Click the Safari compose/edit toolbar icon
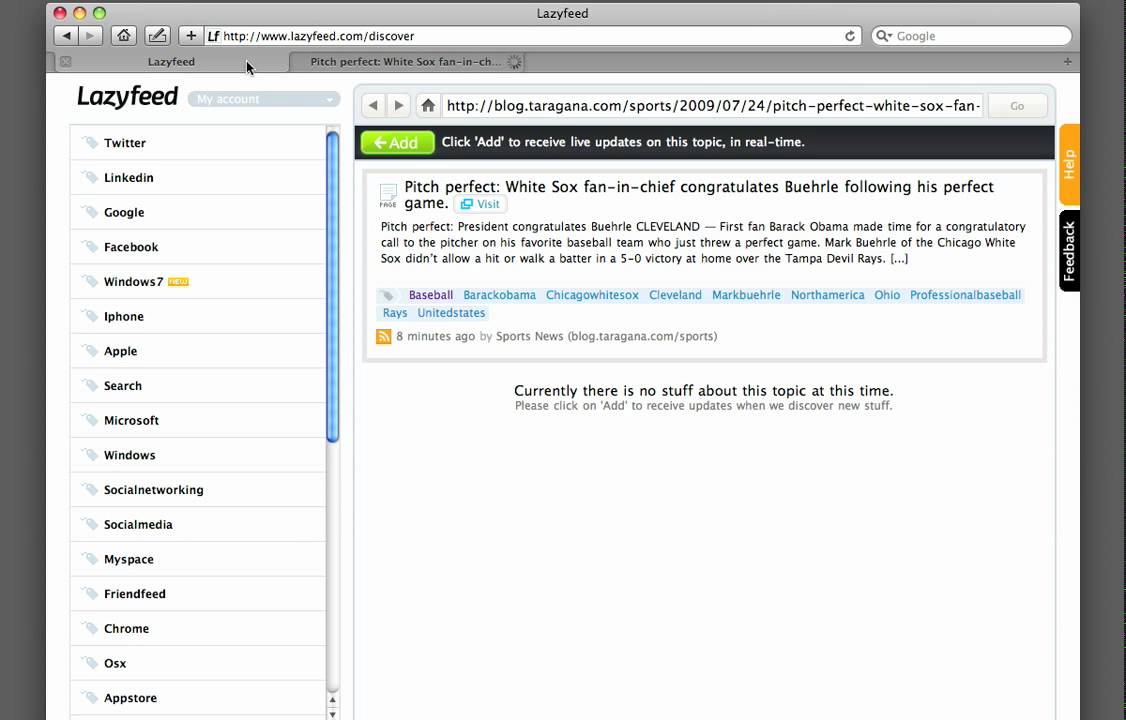 [157, 36]
